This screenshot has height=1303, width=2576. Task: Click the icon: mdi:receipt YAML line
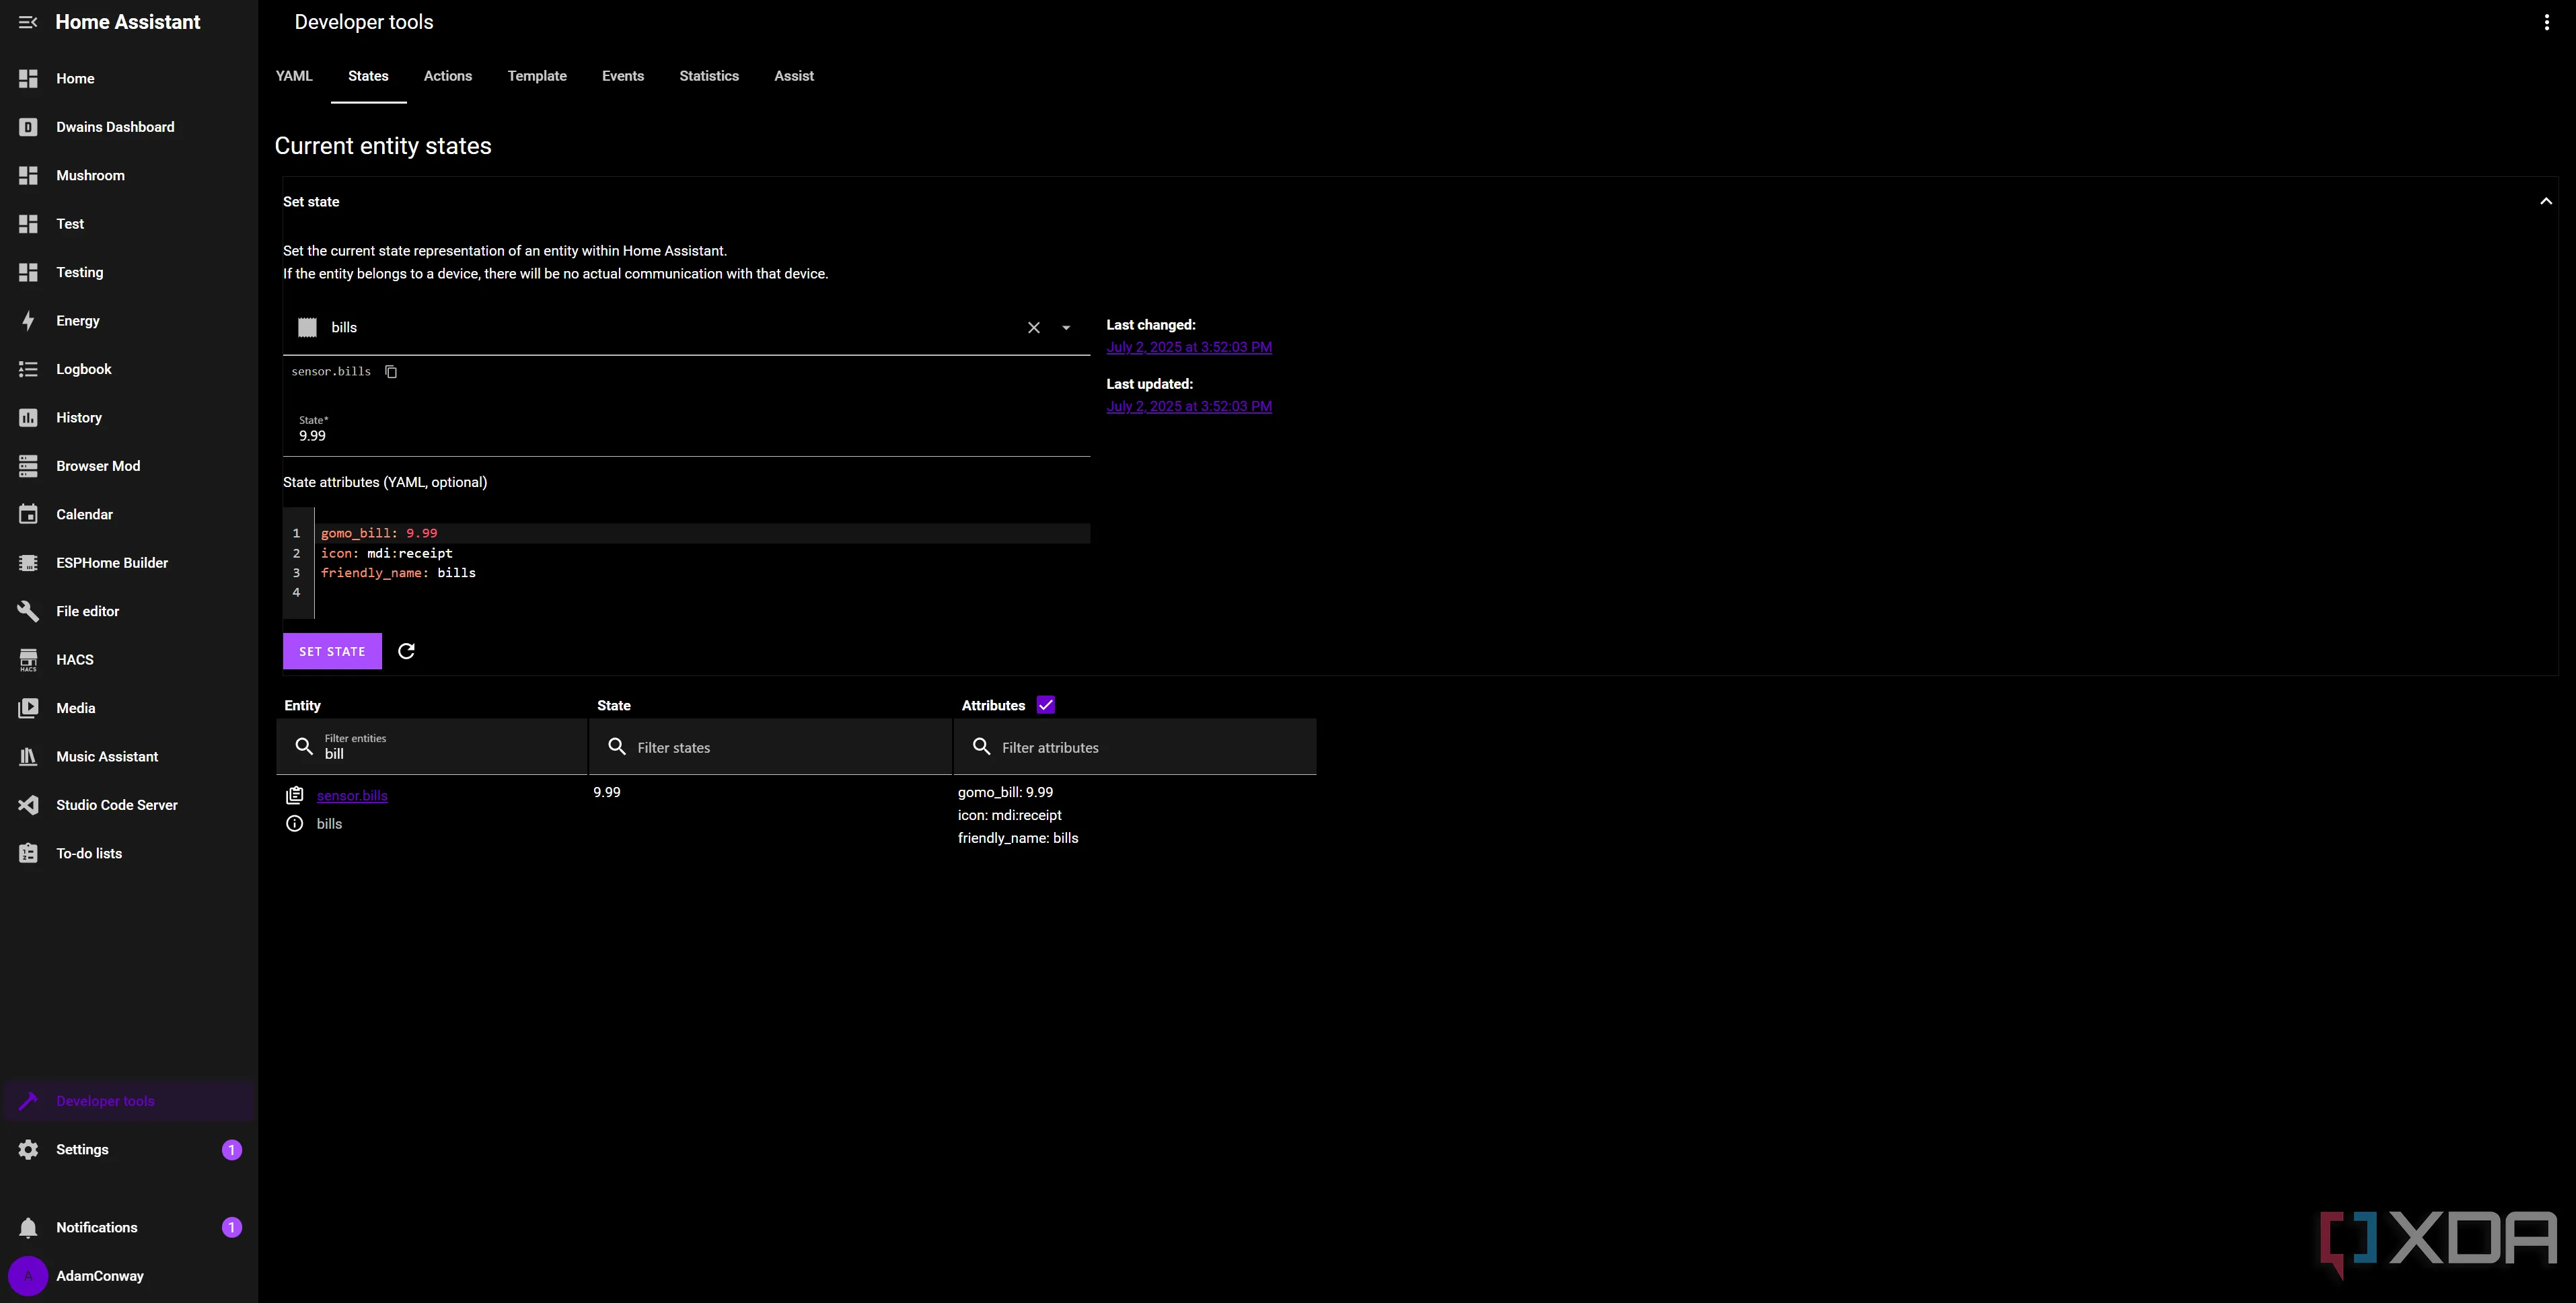(387, 553)
